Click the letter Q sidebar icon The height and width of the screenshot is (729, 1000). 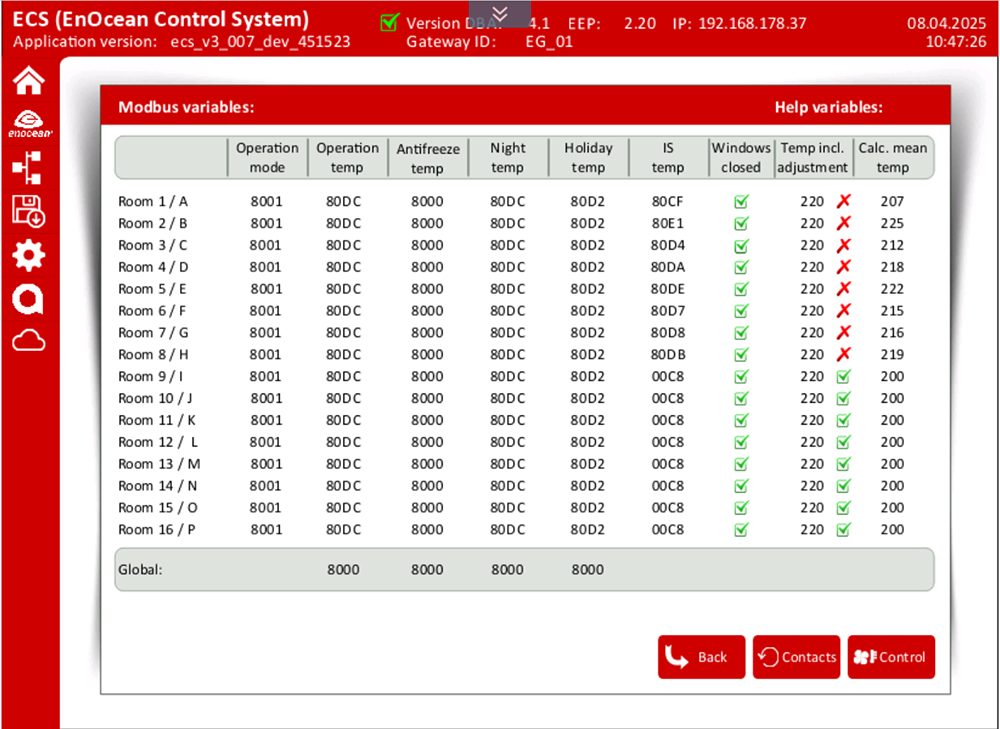tap(28, 299)
